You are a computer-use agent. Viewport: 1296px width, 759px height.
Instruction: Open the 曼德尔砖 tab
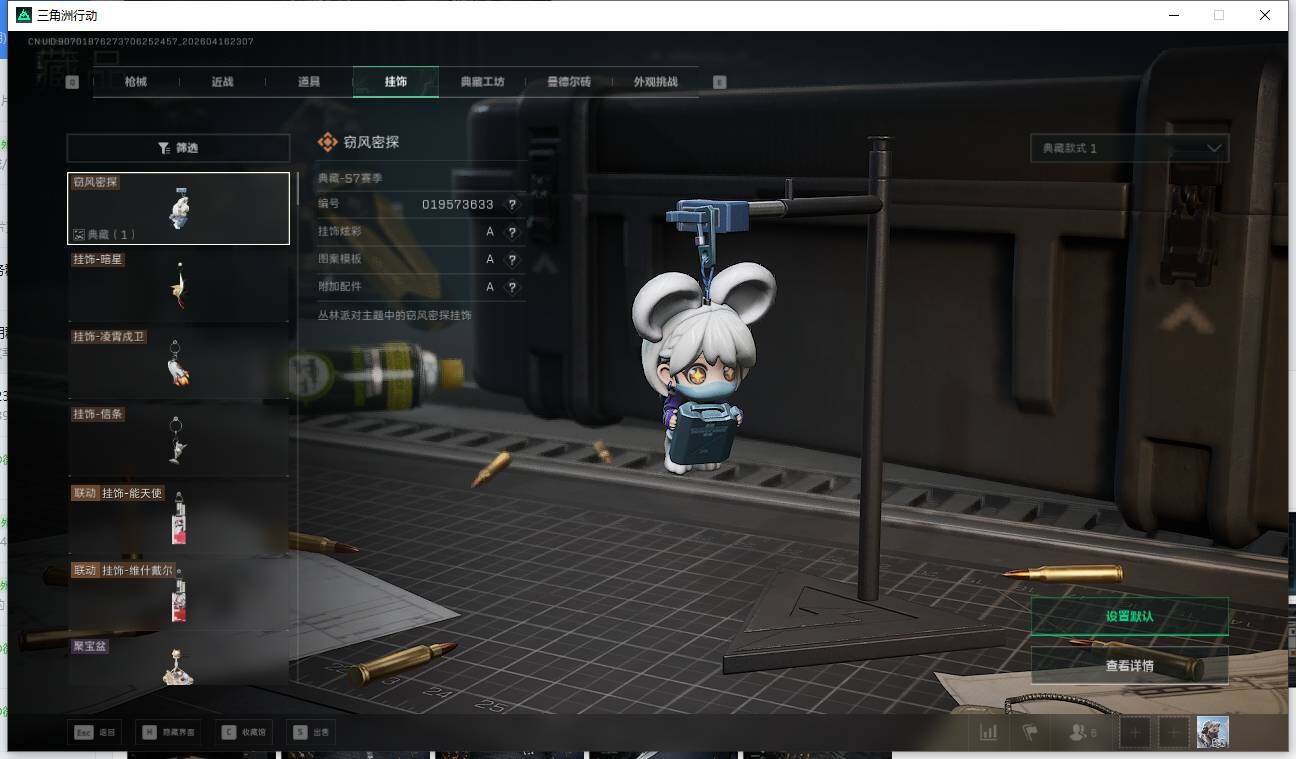(569, 82)
